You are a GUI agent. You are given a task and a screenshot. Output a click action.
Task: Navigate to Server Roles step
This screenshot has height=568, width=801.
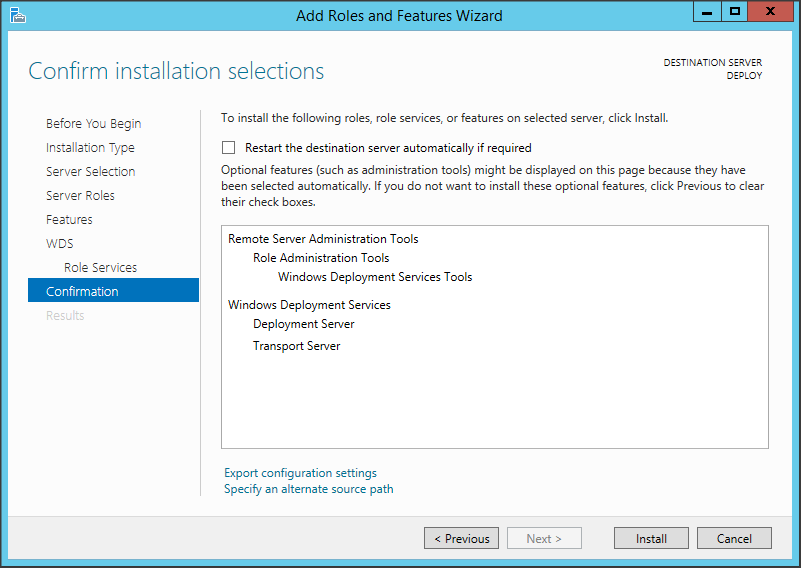pyautogui.click(x=80, y=195)
